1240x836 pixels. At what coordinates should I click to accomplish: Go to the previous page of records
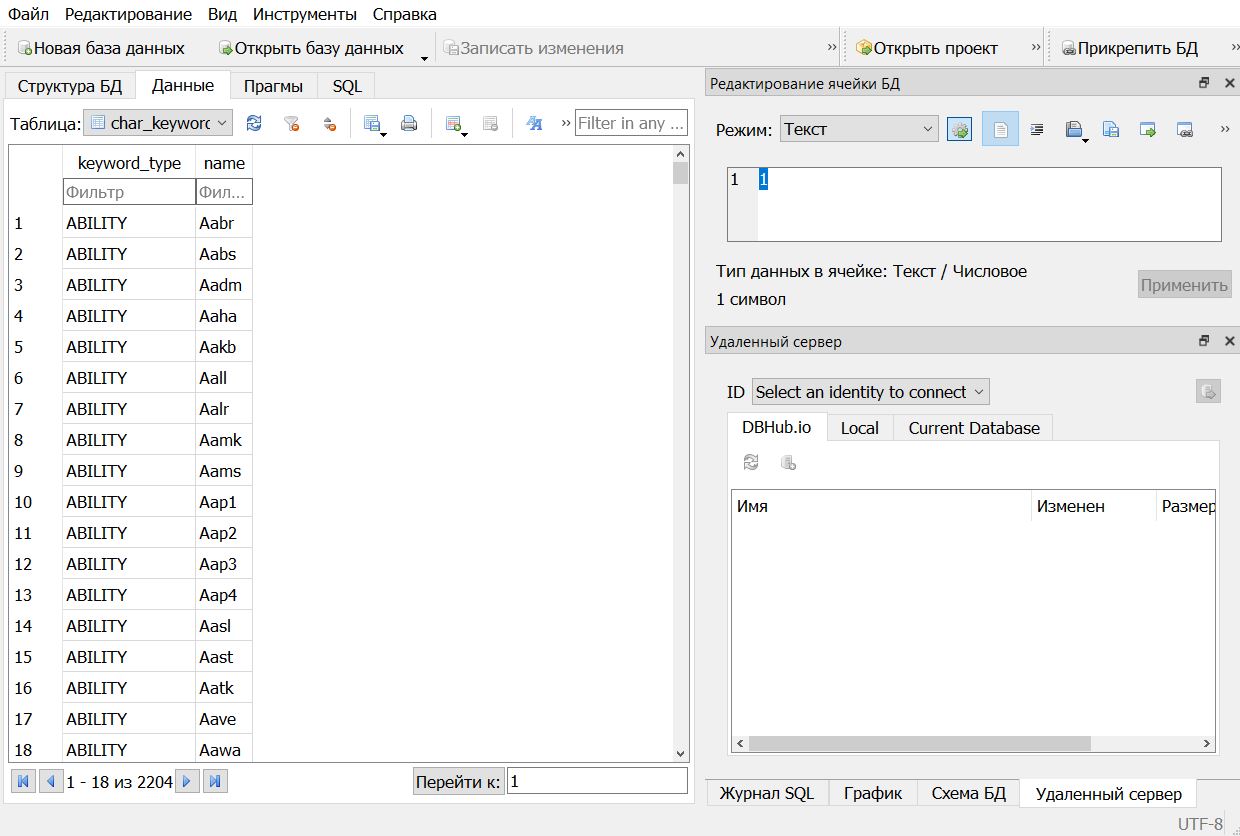point(51,782)
